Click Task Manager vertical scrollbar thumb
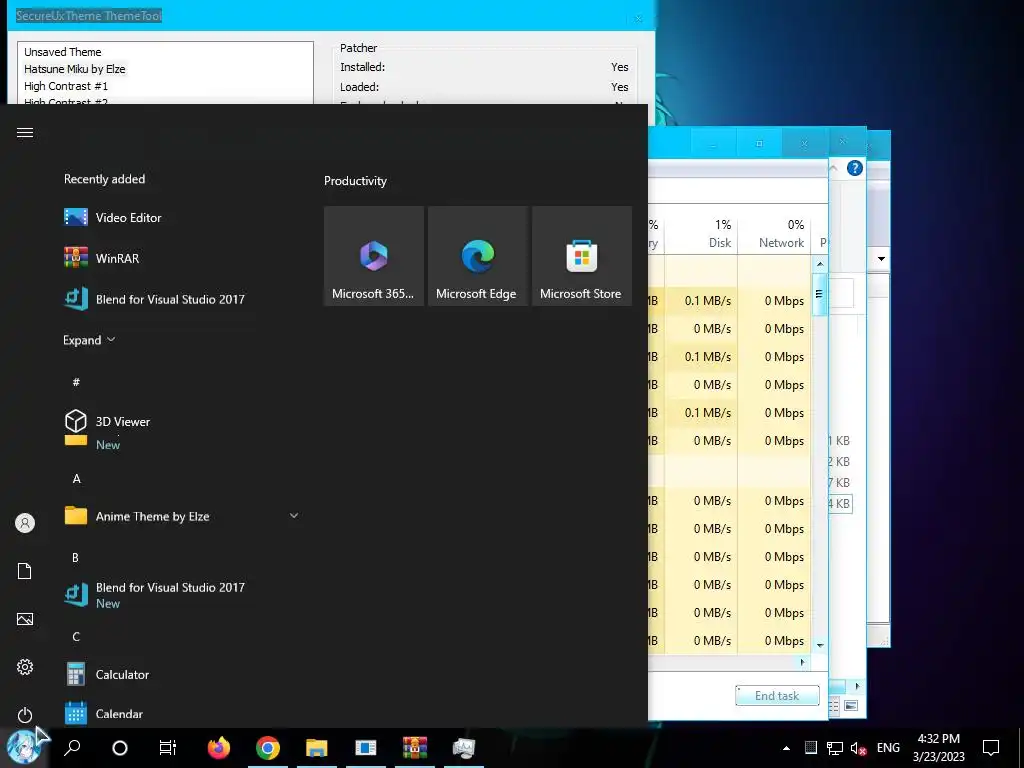 (820, 294)
